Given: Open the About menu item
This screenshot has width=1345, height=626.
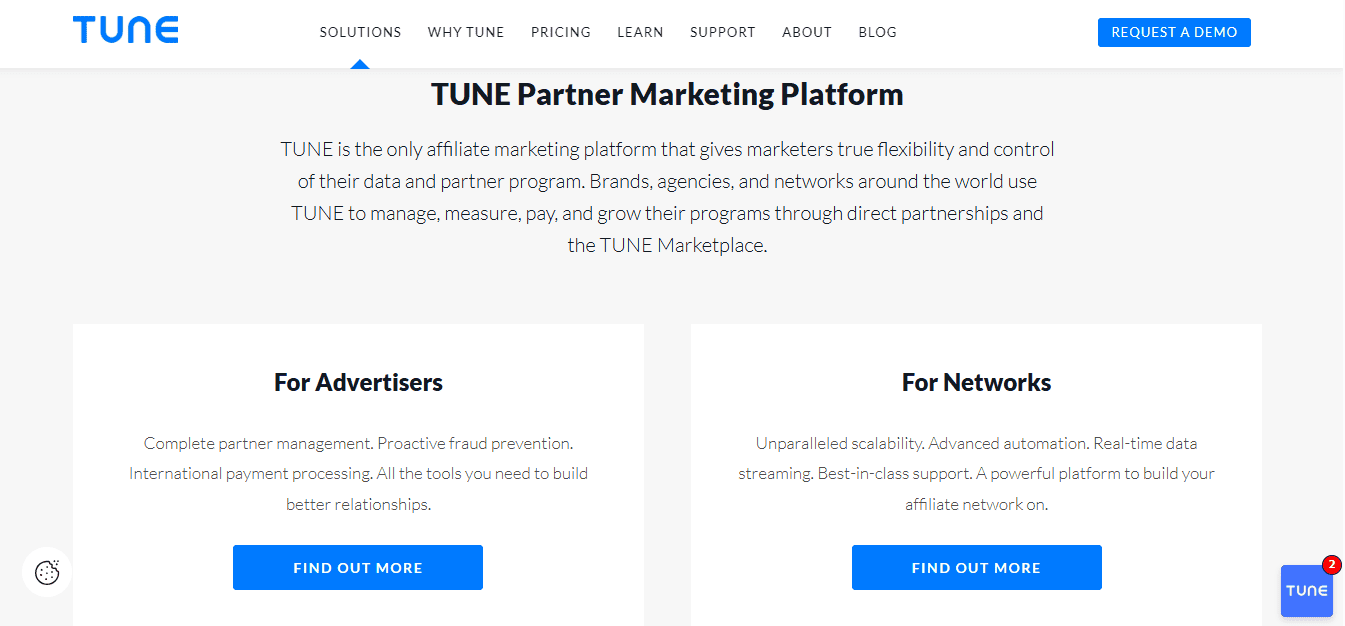Looking at the screenshot, I should click(x=807, y=32).
